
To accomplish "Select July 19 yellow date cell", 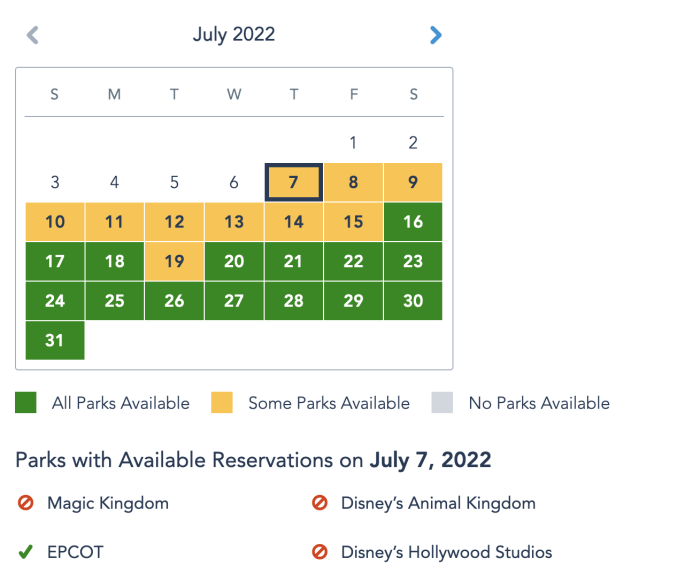I will (174, 261).
